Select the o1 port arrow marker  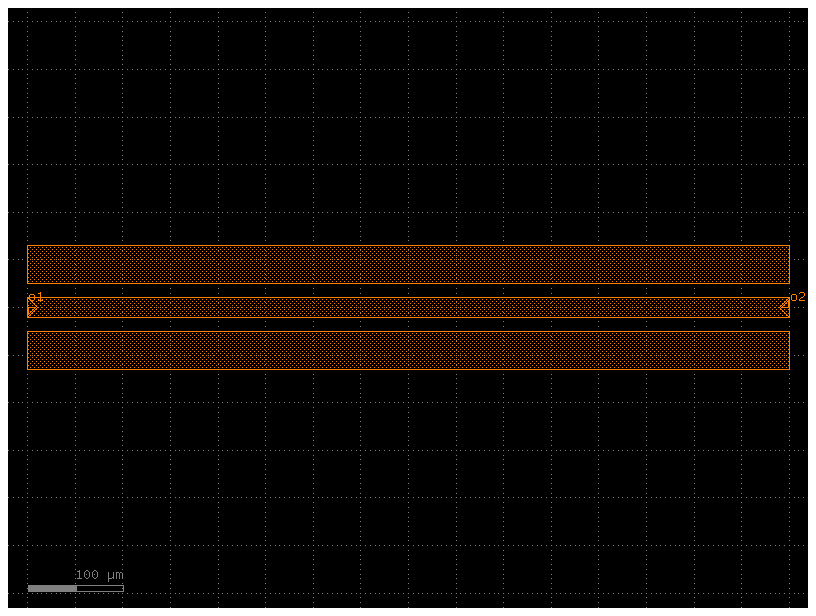[x=32, y=307]
